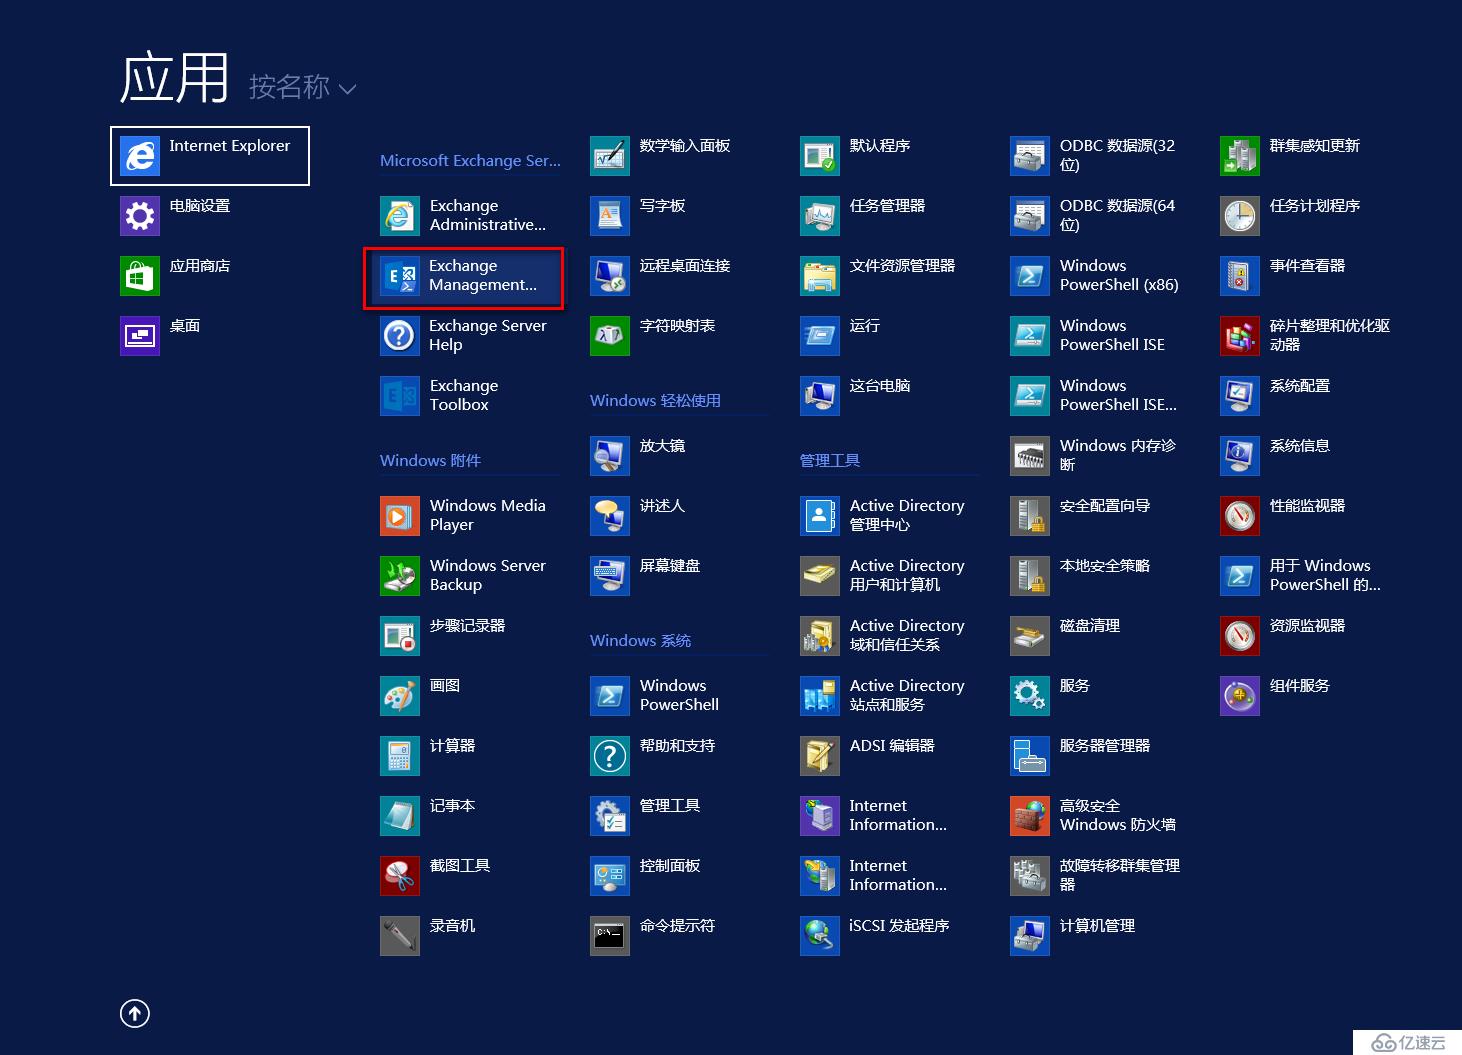Open Exchange Administrative Center icon
The width and height of the screenshot is (1462, 1055).
coord(400,216)
